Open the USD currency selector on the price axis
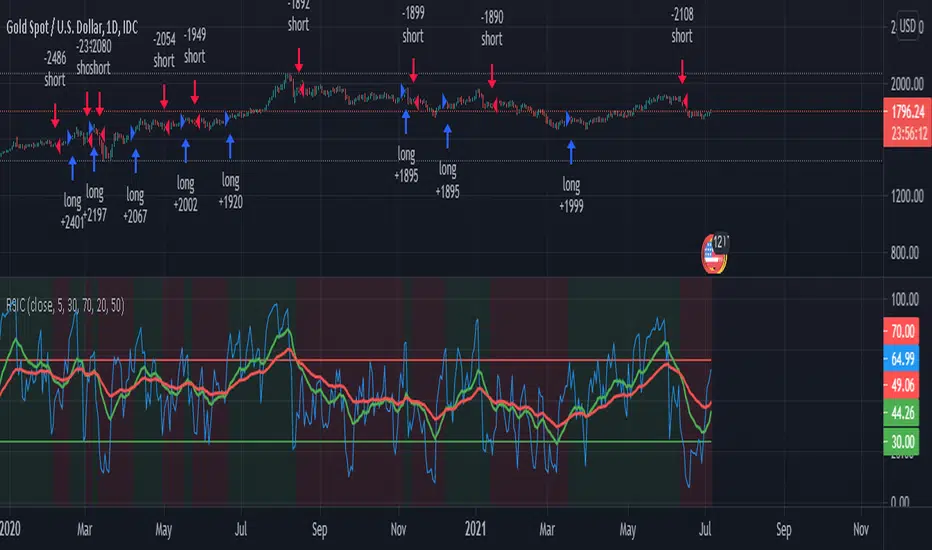This screenshot has height=550, width=932. (x=907, y=26)
